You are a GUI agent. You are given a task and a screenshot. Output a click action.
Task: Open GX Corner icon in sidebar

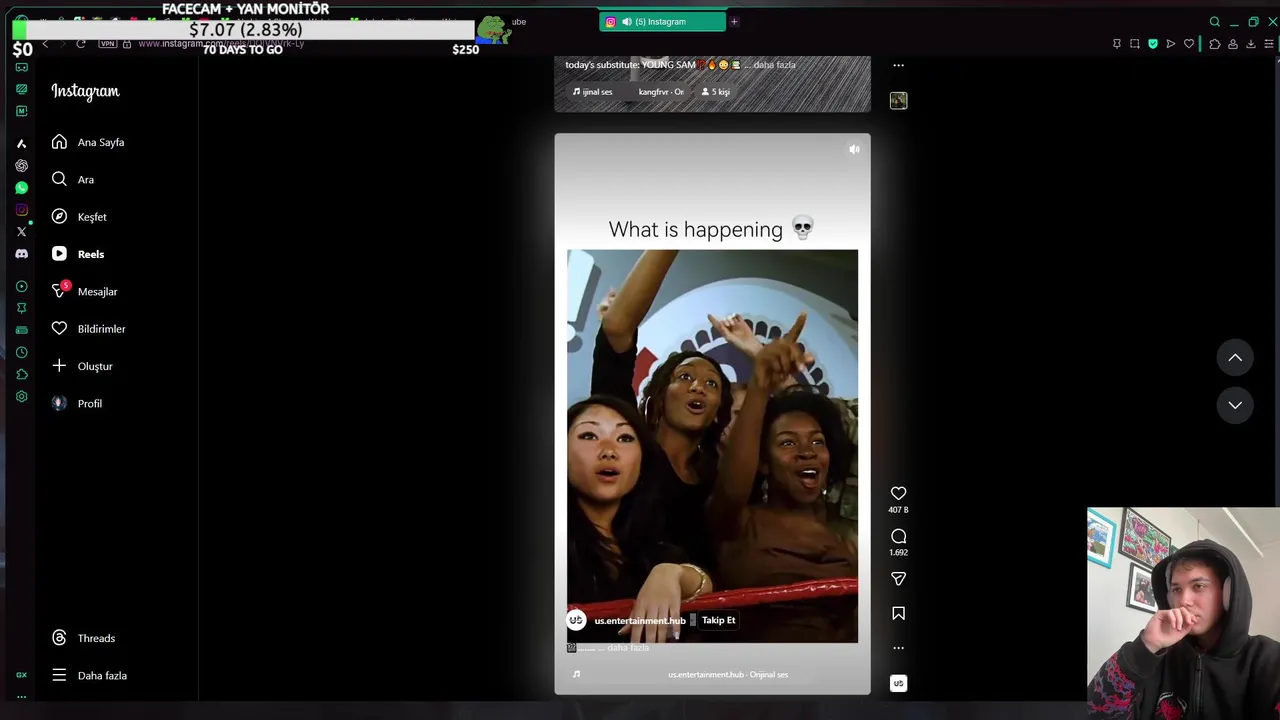click(21, 675)
